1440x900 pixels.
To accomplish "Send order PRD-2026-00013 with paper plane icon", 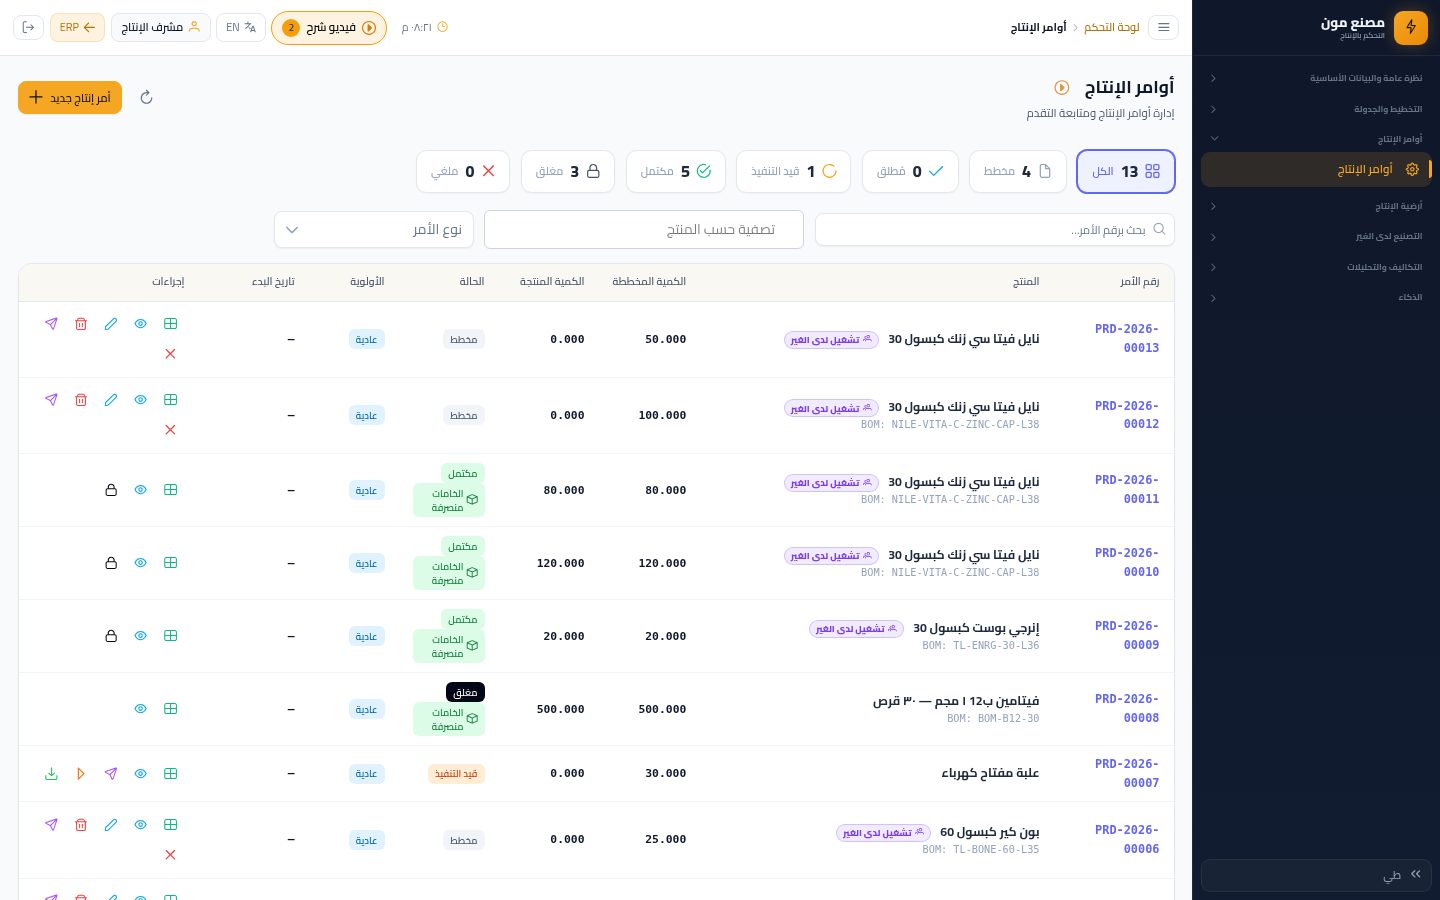I will [51, 324].
